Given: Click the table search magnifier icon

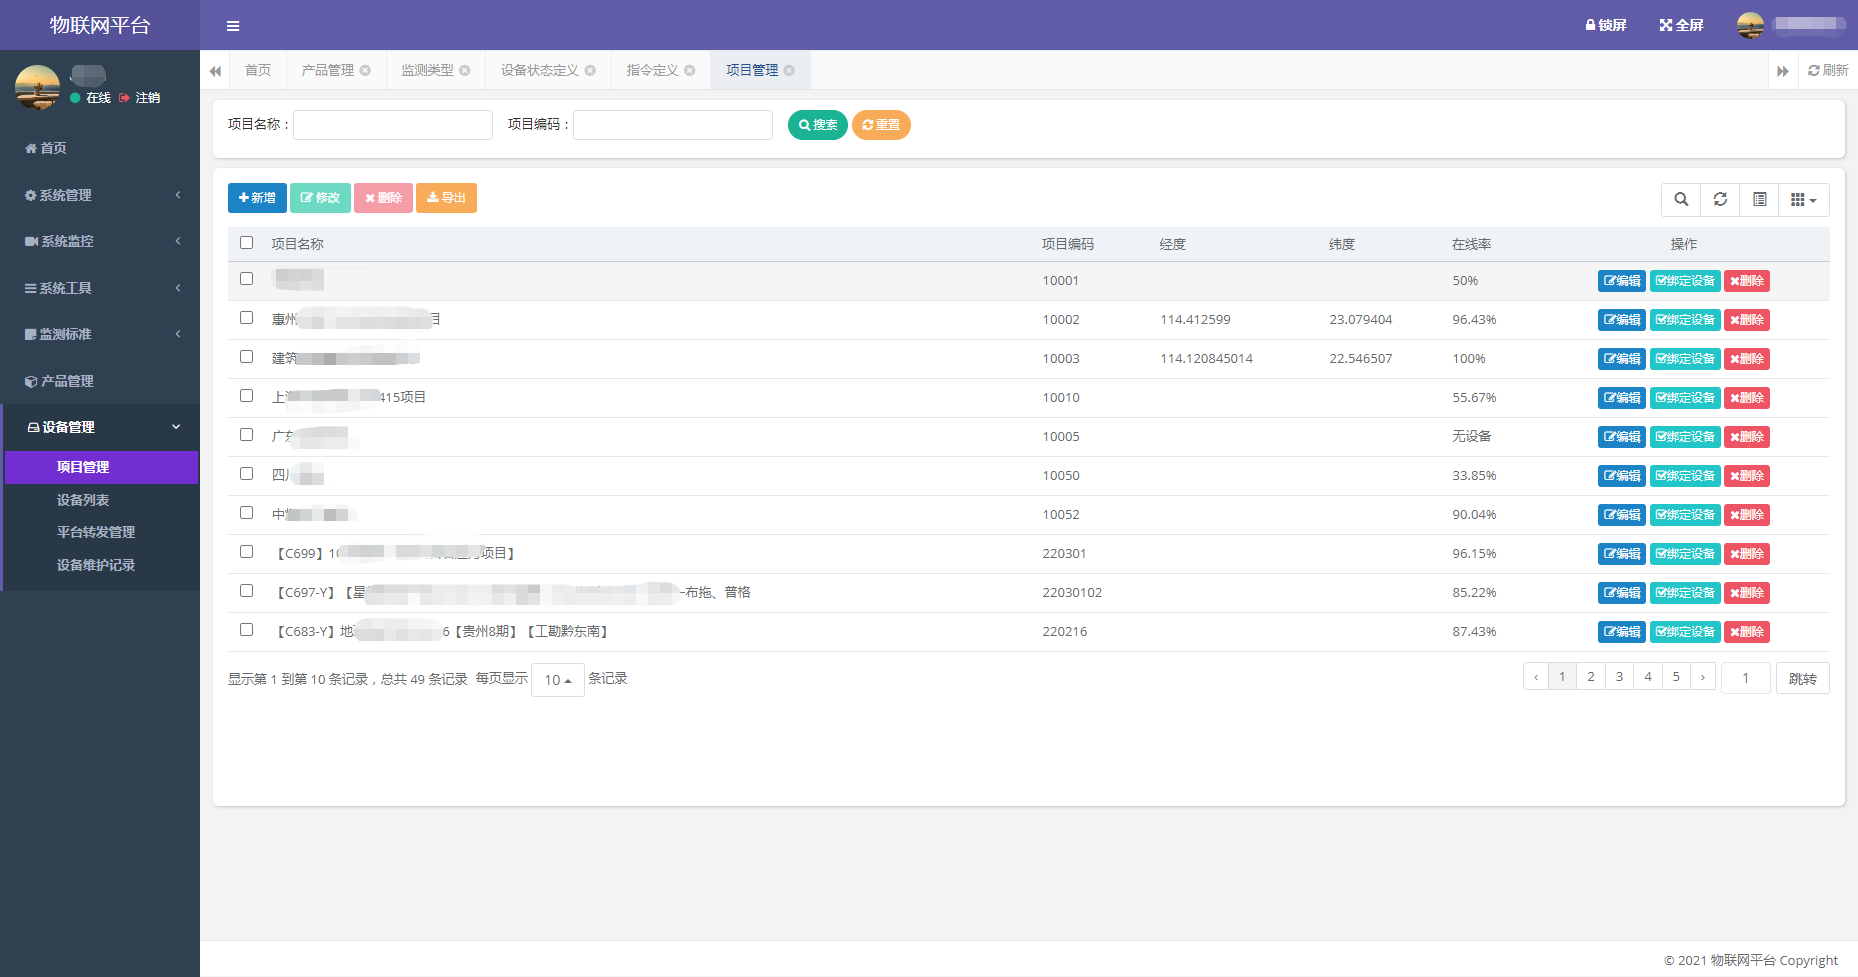Looking at the screenshot, I should pos(1681,200).
